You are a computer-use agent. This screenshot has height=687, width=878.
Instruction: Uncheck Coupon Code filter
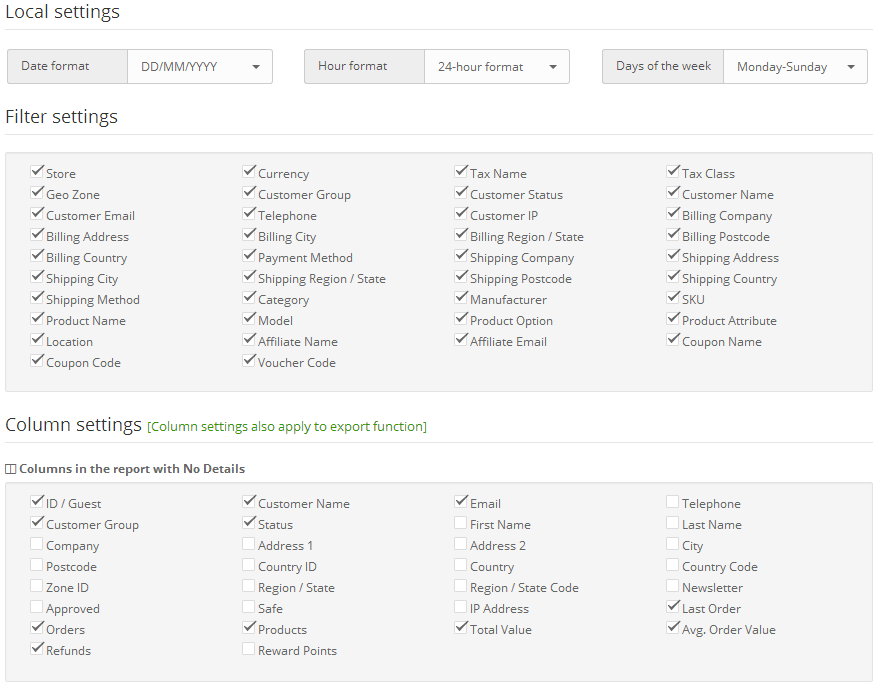[x=37, y=361]
